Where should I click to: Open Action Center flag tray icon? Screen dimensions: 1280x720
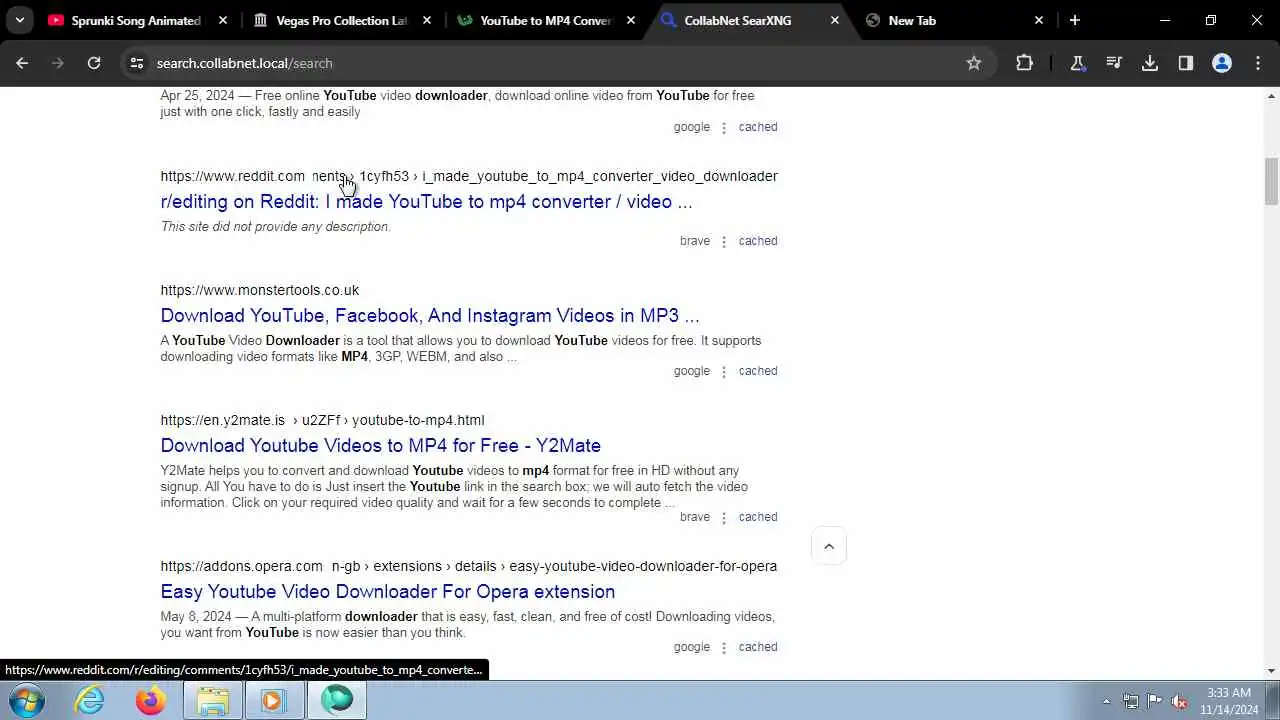1155,701
